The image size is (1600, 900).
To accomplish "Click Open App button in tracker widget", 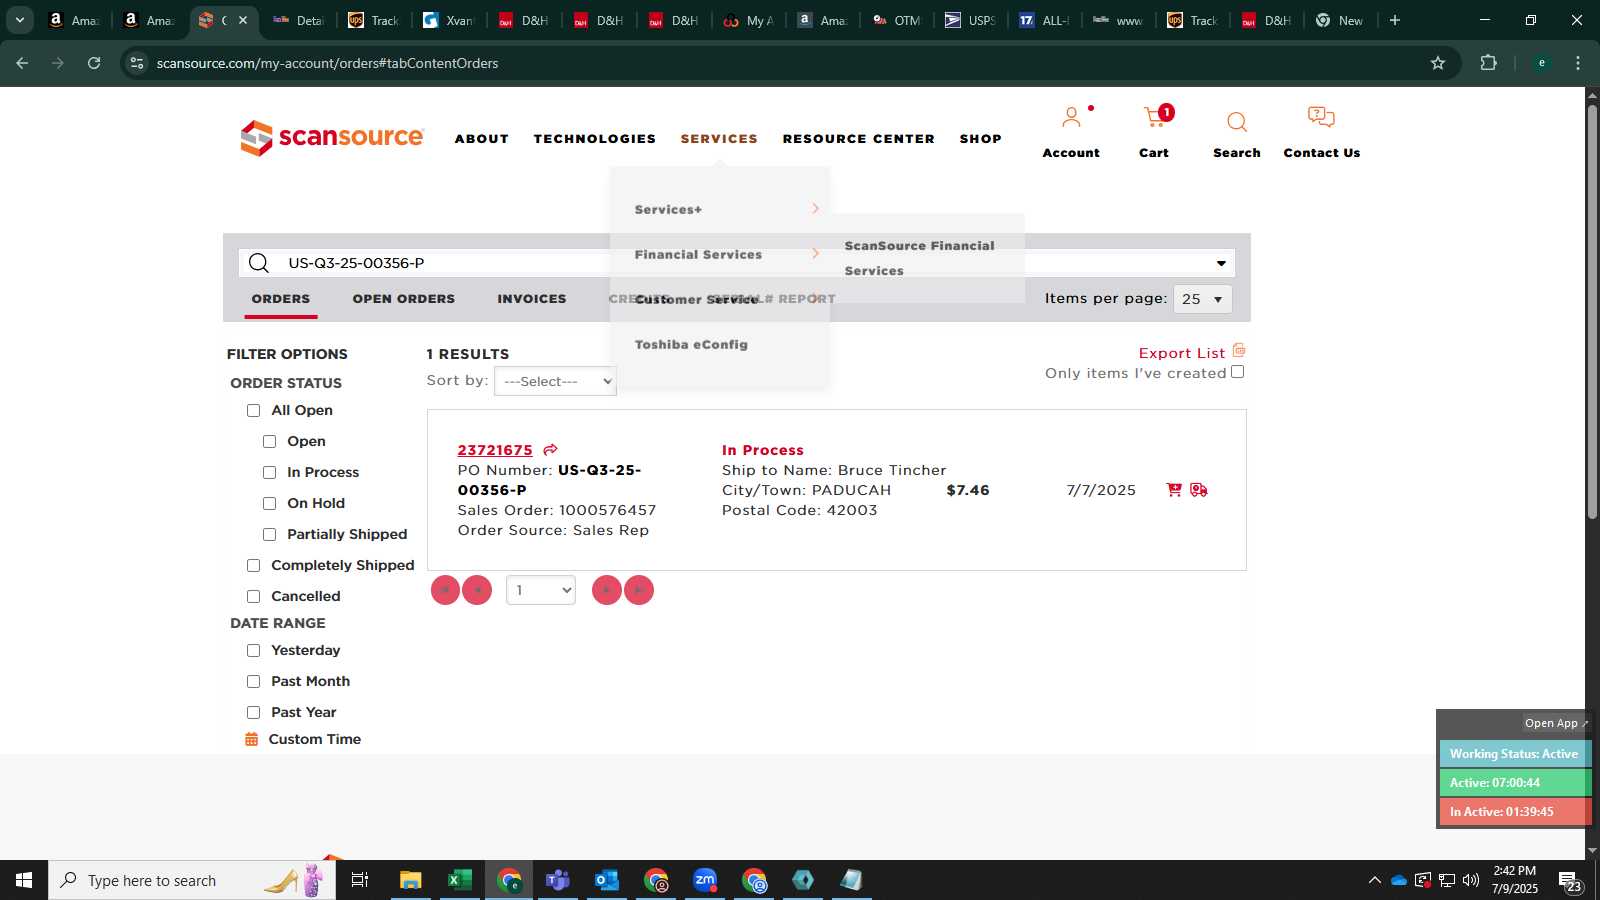I will tap(1555, 723).
